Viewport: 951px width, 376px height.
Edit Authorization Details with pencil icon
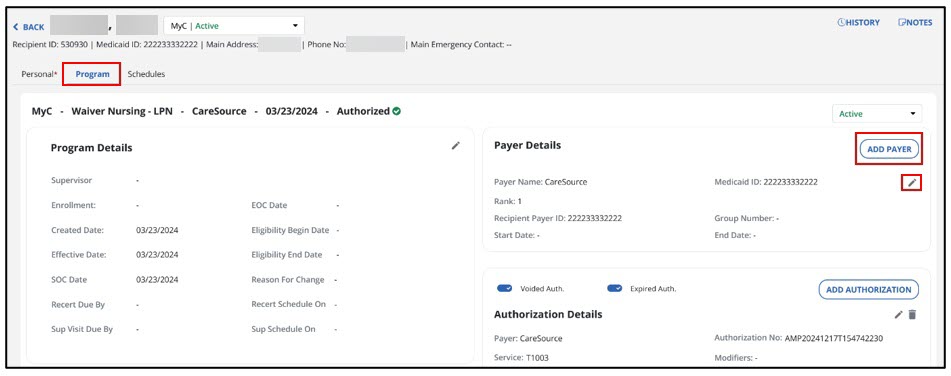(899, 314)
